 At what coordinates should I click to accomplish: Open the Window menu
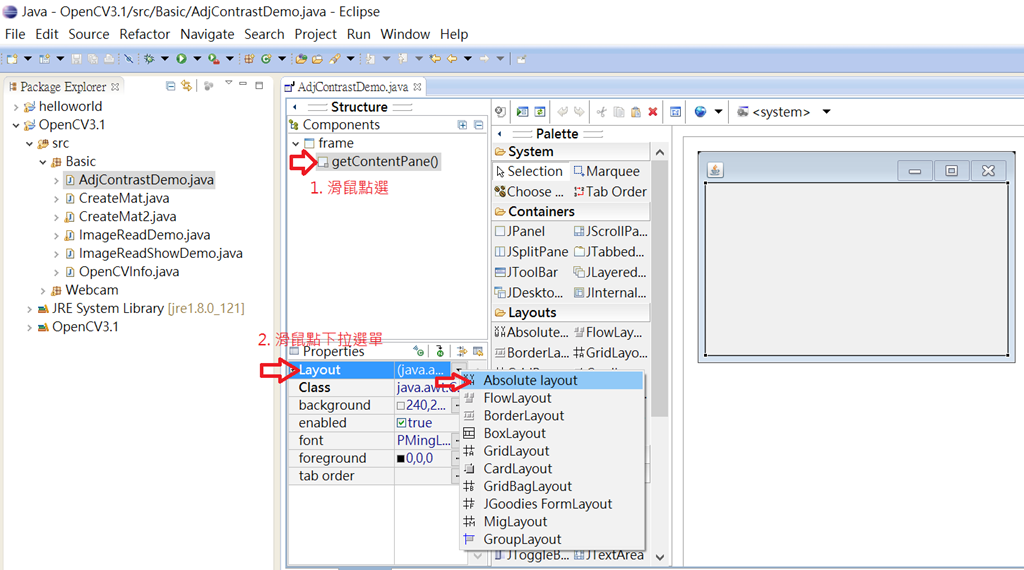click(x=405, y=34)
